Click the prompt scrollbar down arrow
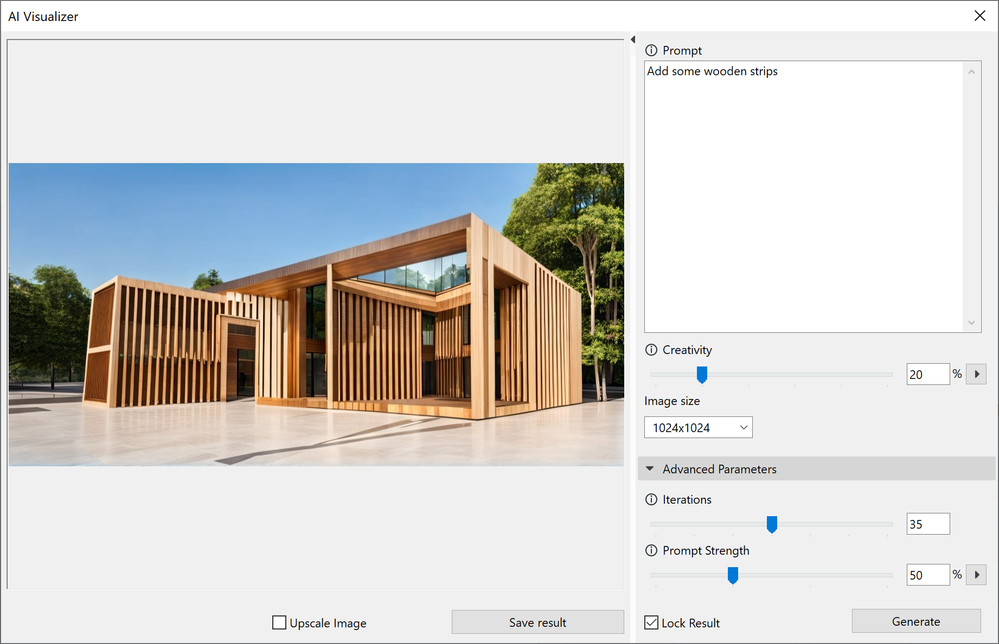The height and width of the screenshot is (644, 999). point(972,323)
